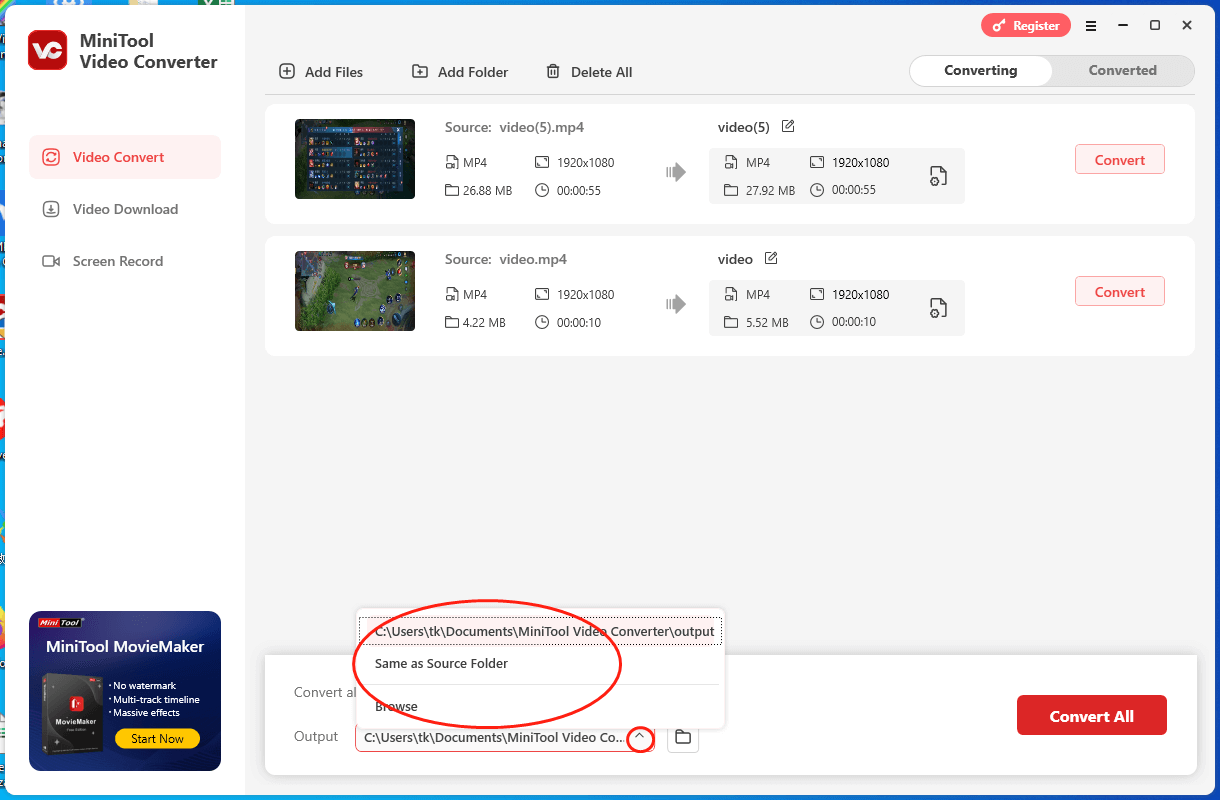Viewport: 1220px width, 800px height.
Task: Open the Screen Record section
Action: 125,261
